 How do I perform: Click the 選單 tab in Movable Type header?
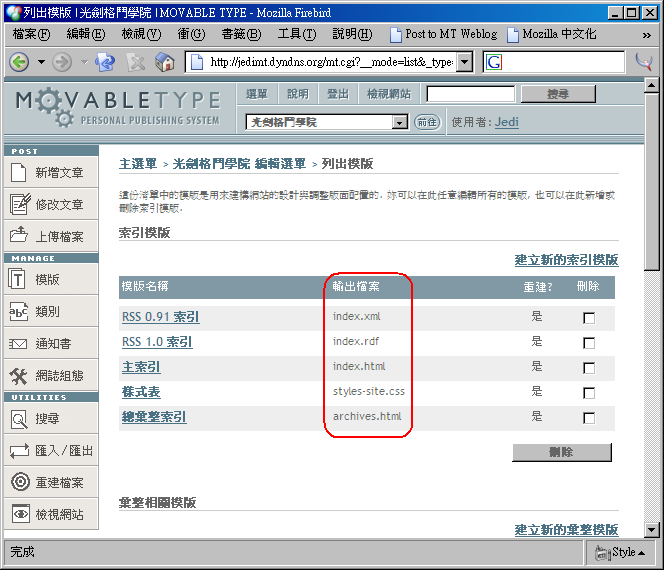[257, 94]
